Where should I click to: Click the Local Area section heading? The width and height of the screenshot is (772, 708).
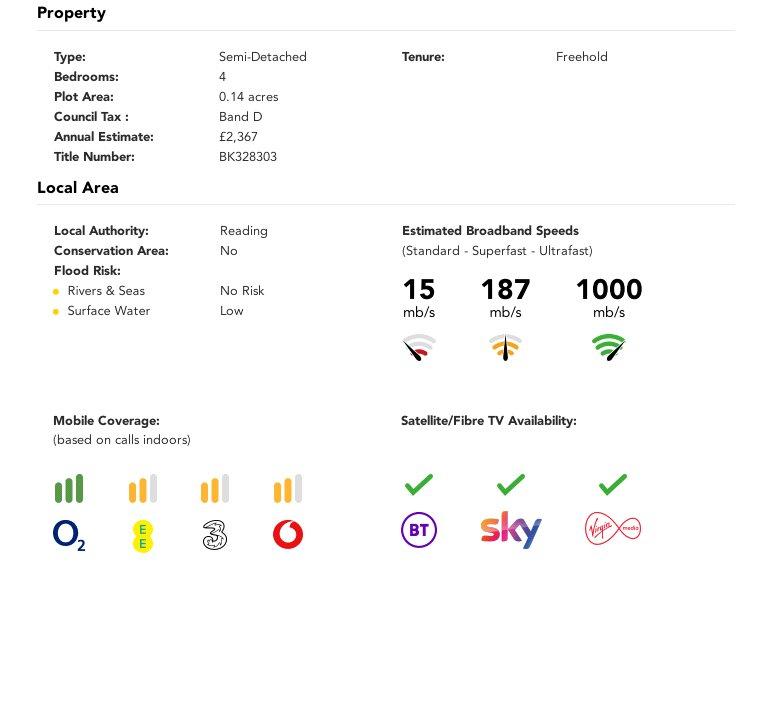78,188
